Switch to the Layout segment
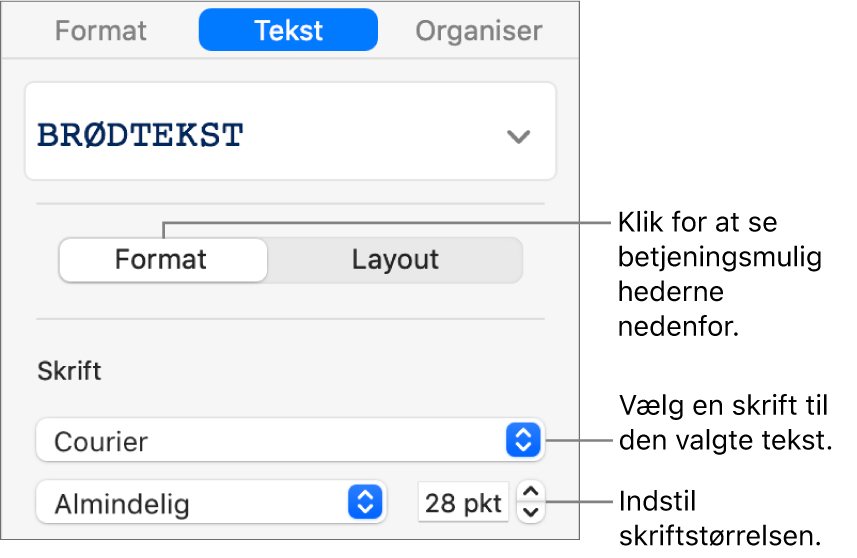This screenshot has height=558, width=857. tap(395, 260)
